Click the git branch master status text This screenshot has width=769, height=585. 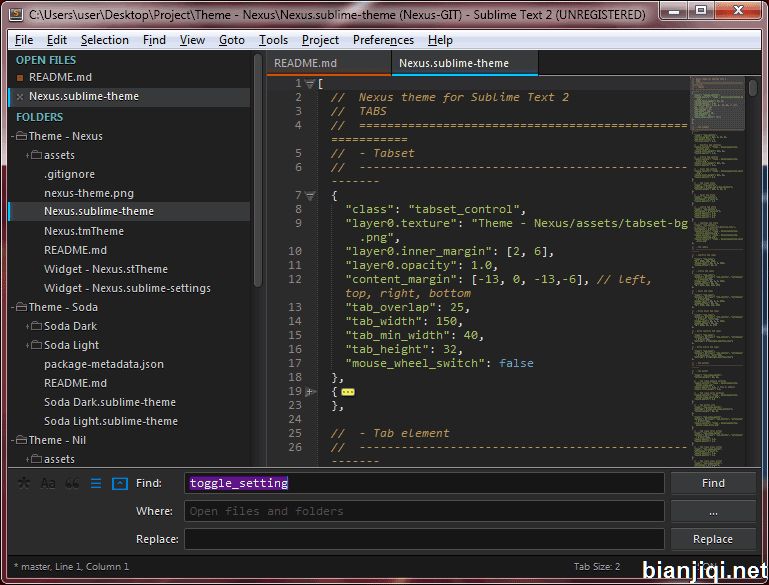[35, 566]
